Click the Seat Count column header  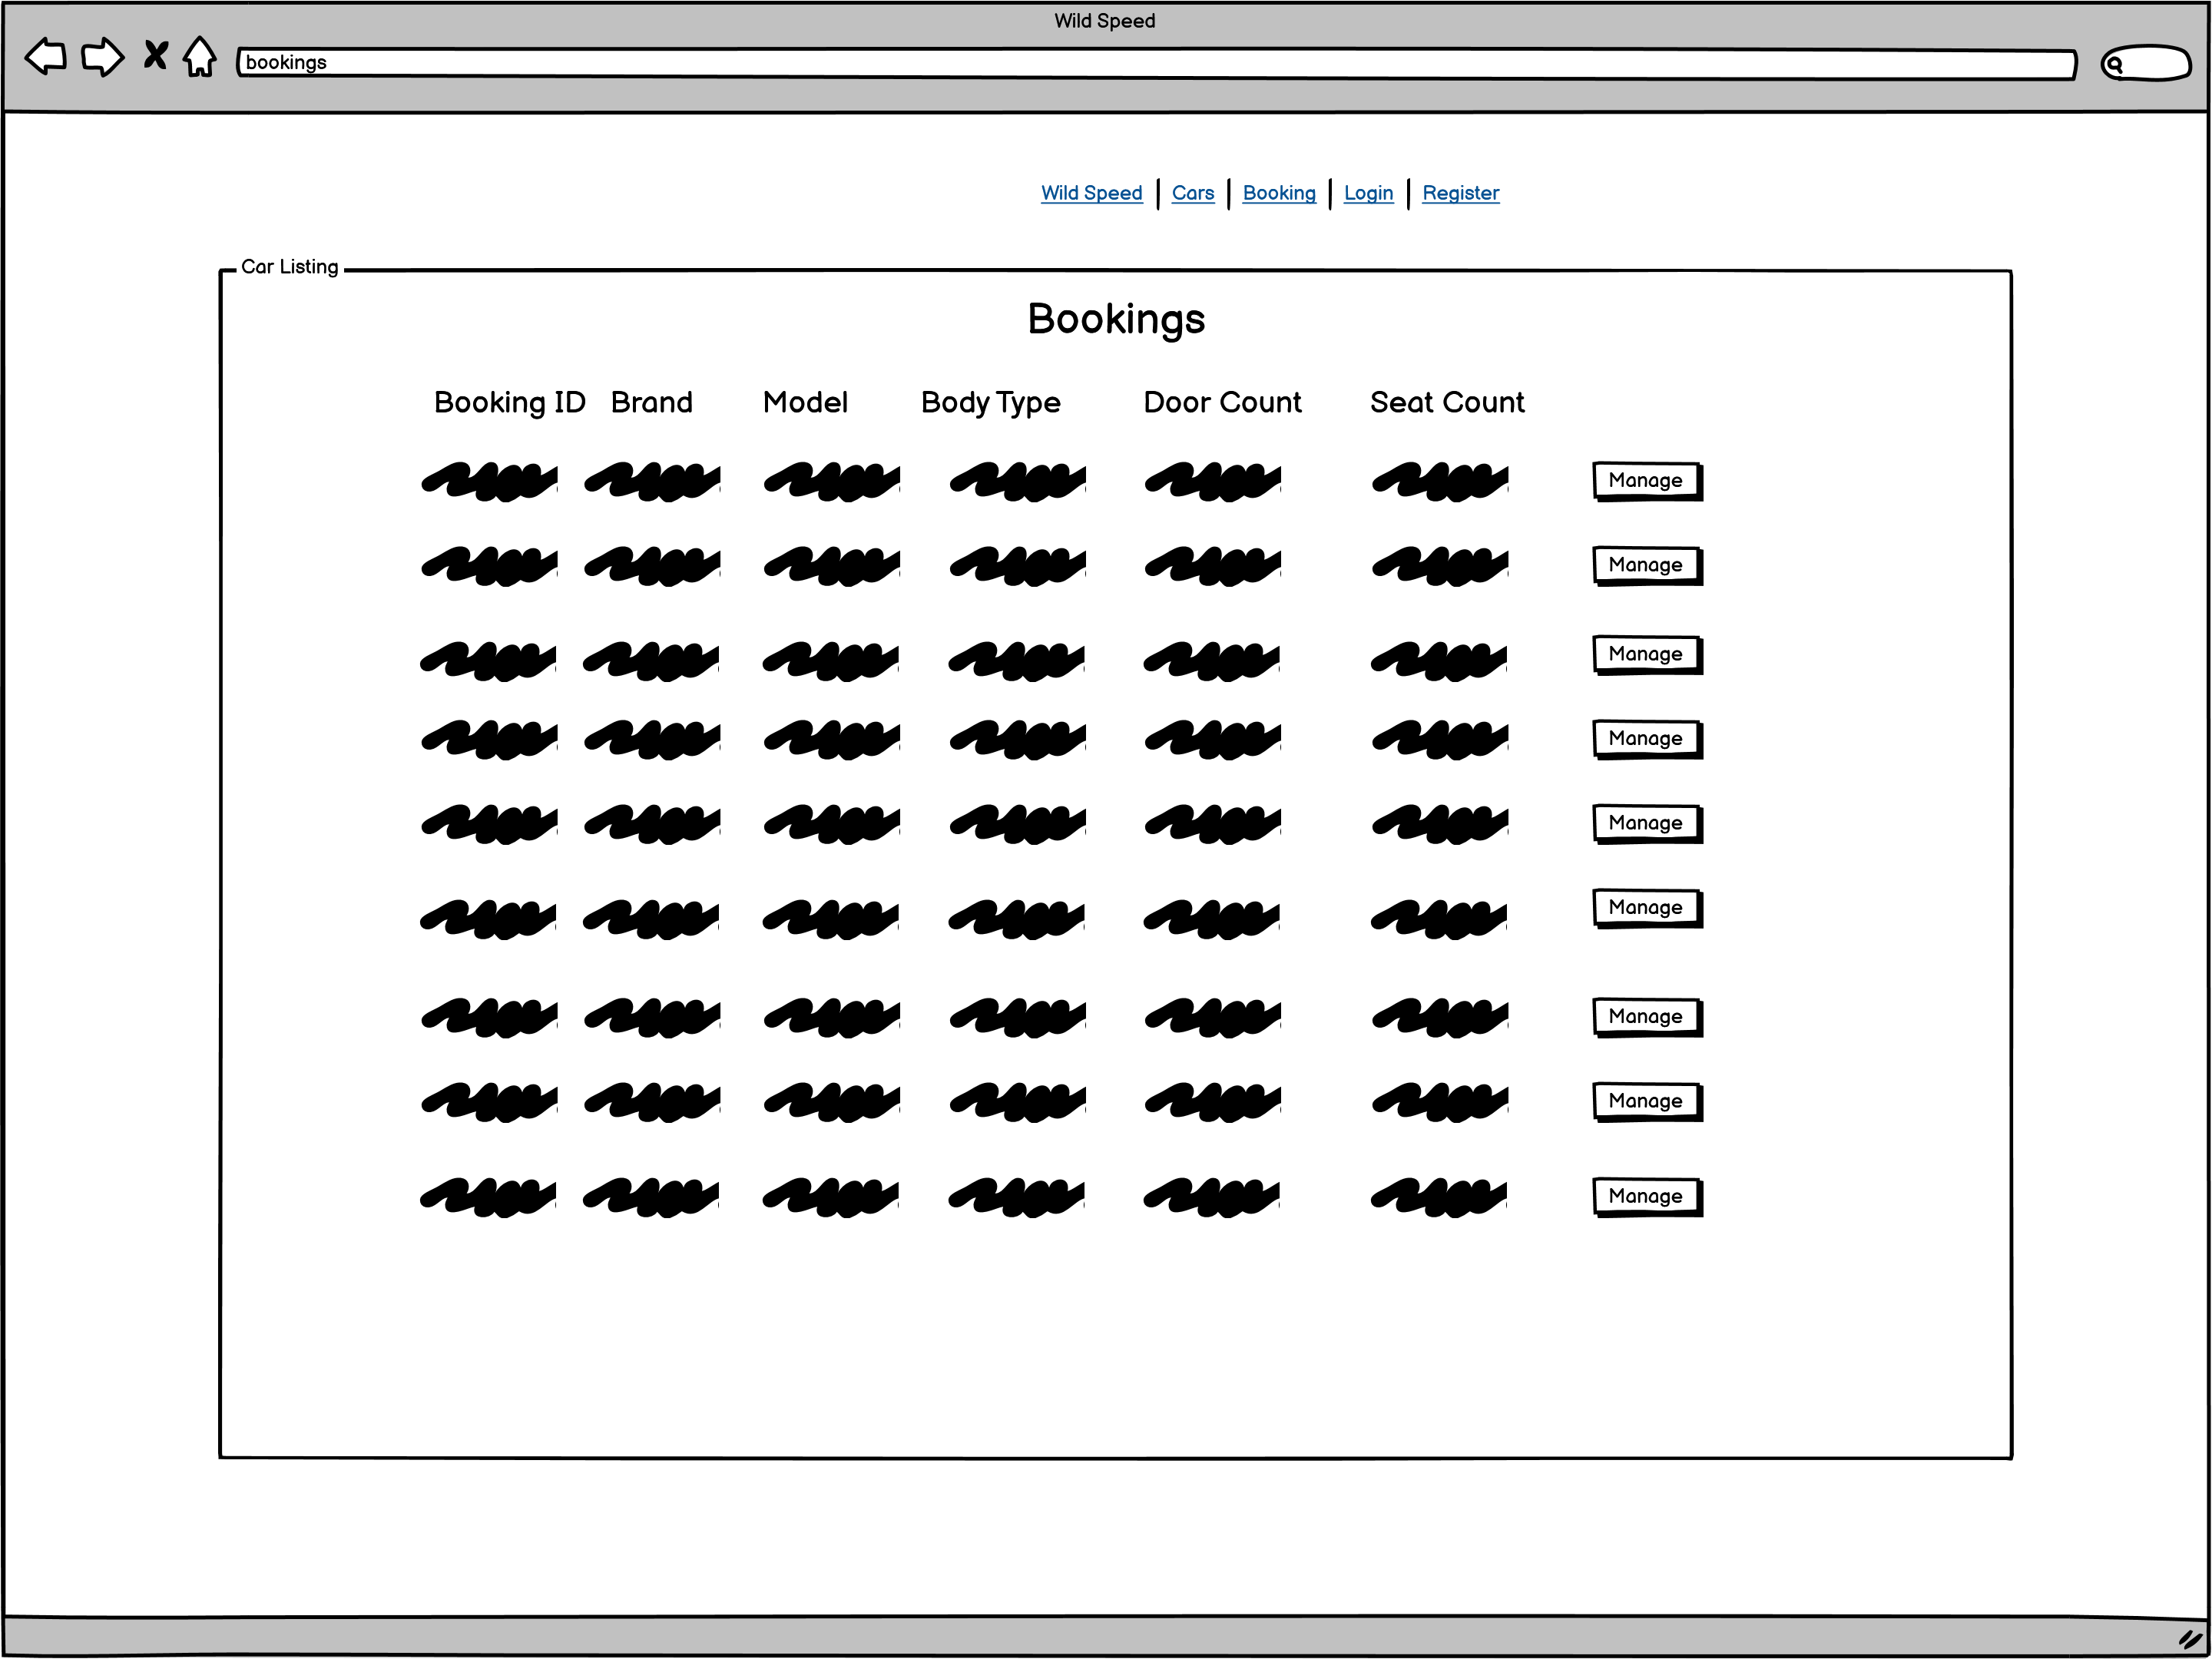pyautogui.click(x=1446, y=402)
